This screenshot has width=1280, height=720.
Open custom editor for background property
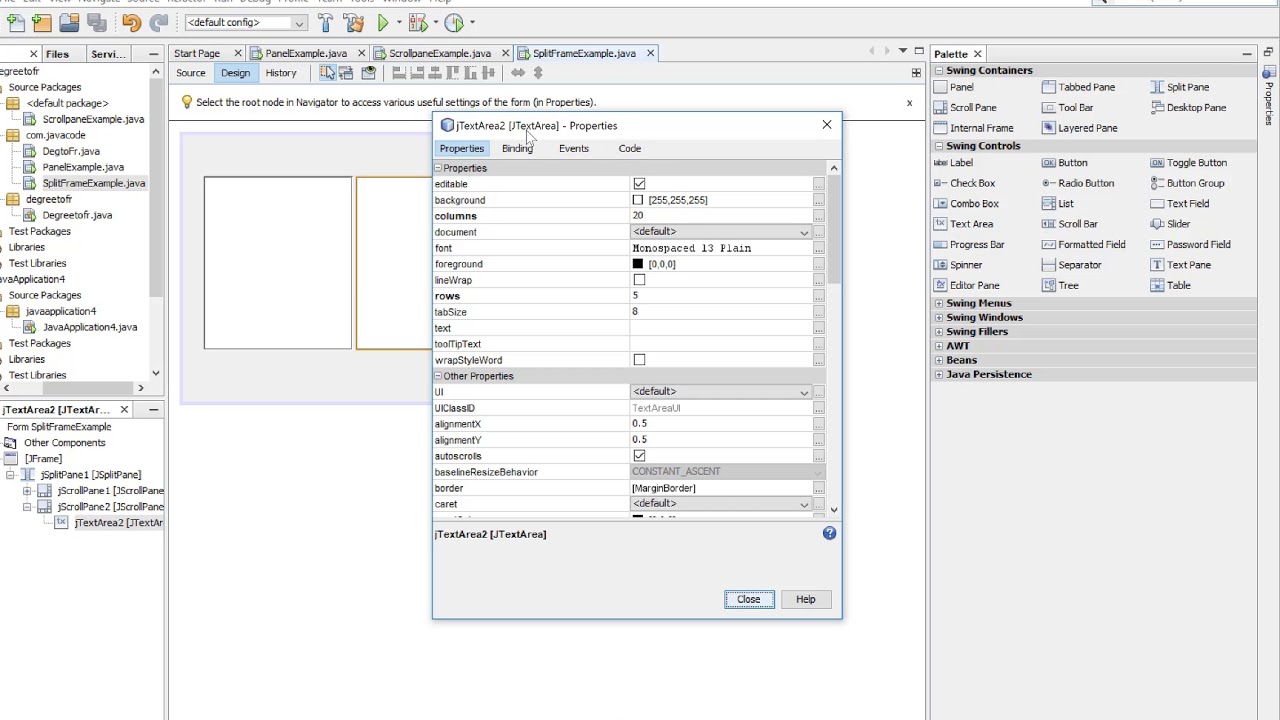pos(818,201)
